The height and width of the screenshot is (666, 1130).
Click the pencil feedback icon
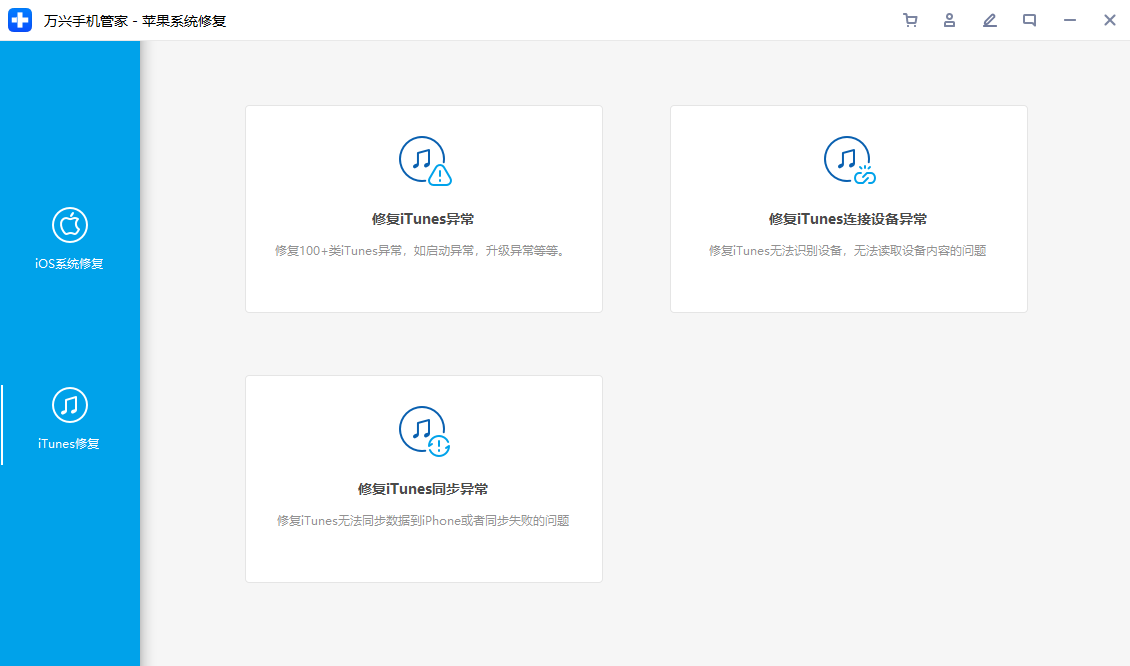[x=989, y=20]
